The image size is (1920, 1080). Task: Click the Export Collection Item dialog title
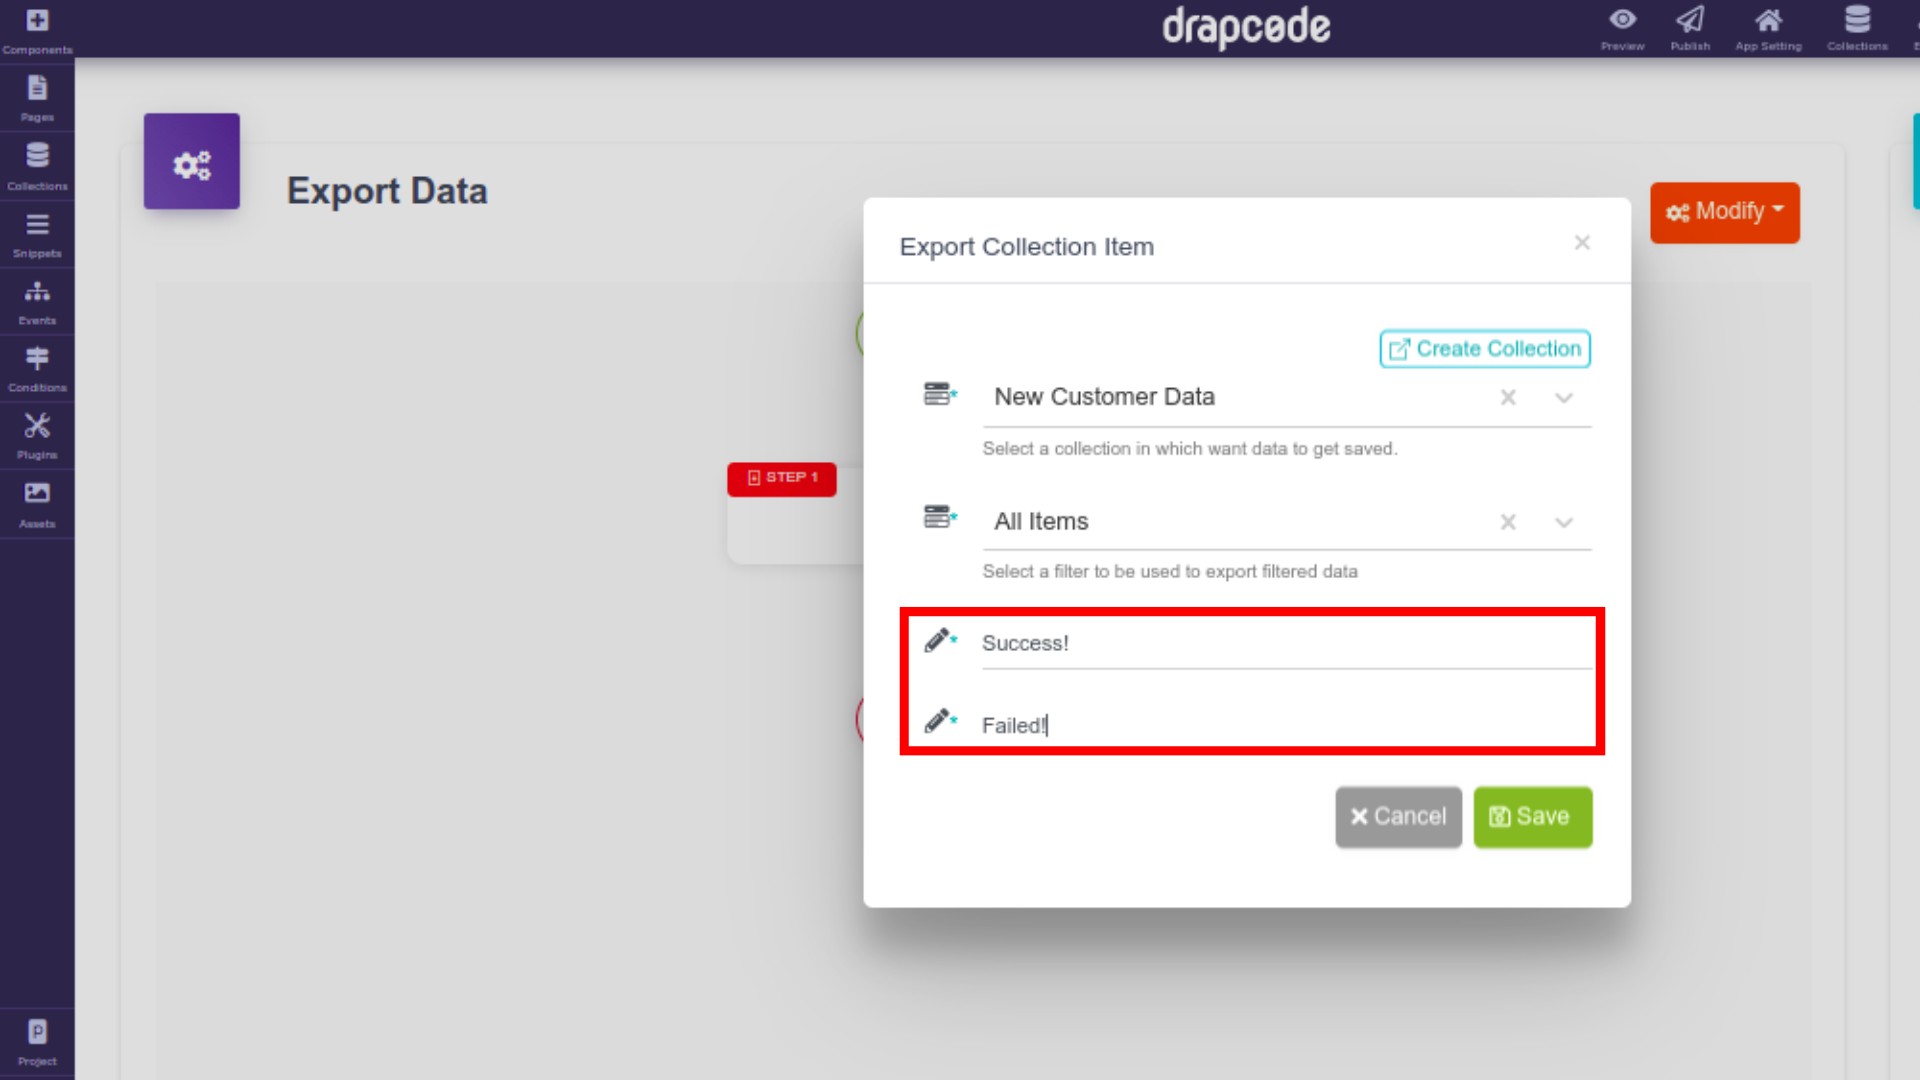click(x=1026, y=247)
